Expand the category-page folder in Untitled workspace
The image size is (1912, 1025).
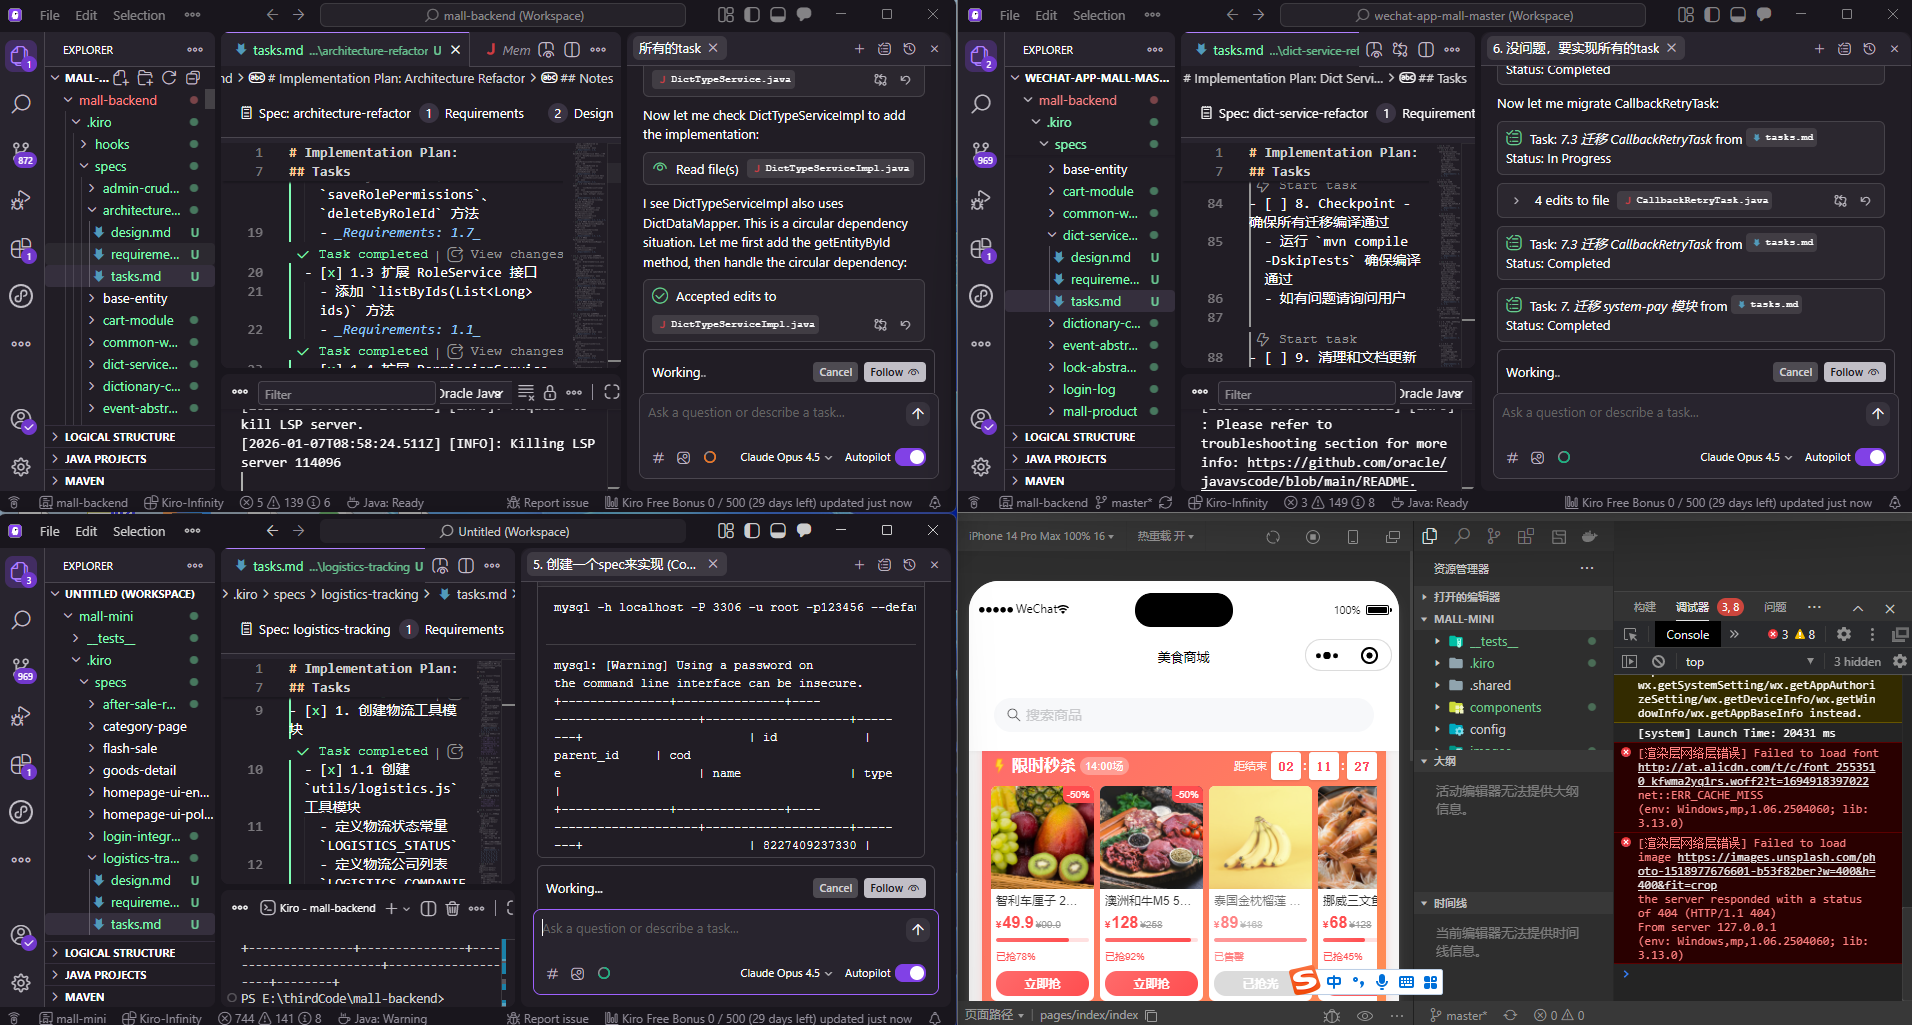click(x=144, y=726)
